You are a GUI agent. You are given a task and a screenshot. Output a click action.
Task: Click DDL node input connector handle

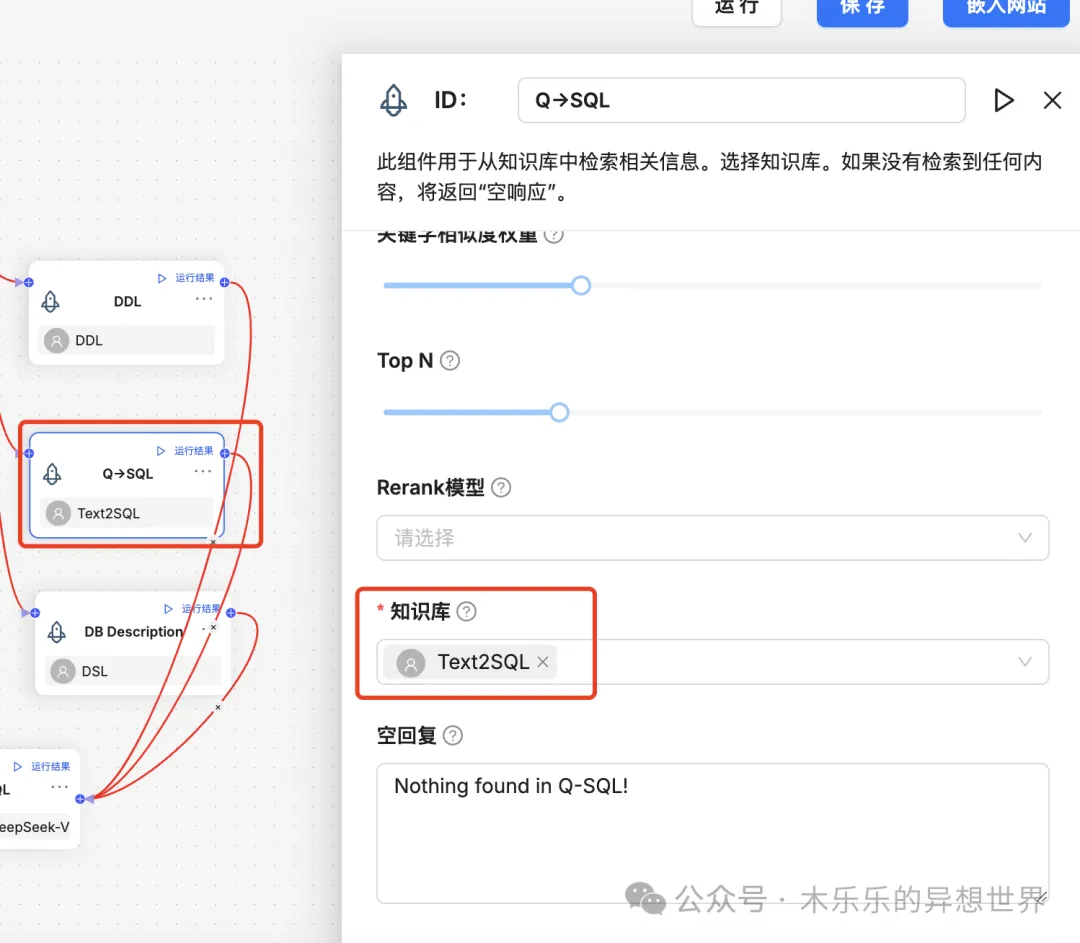tap(29, 282)
